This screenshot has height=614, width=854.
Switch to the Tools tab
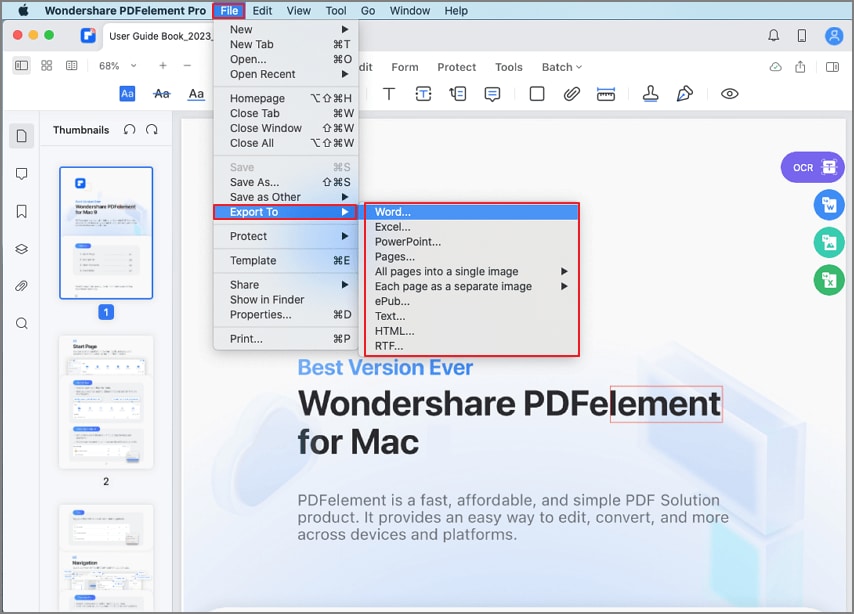pos(509,67)
